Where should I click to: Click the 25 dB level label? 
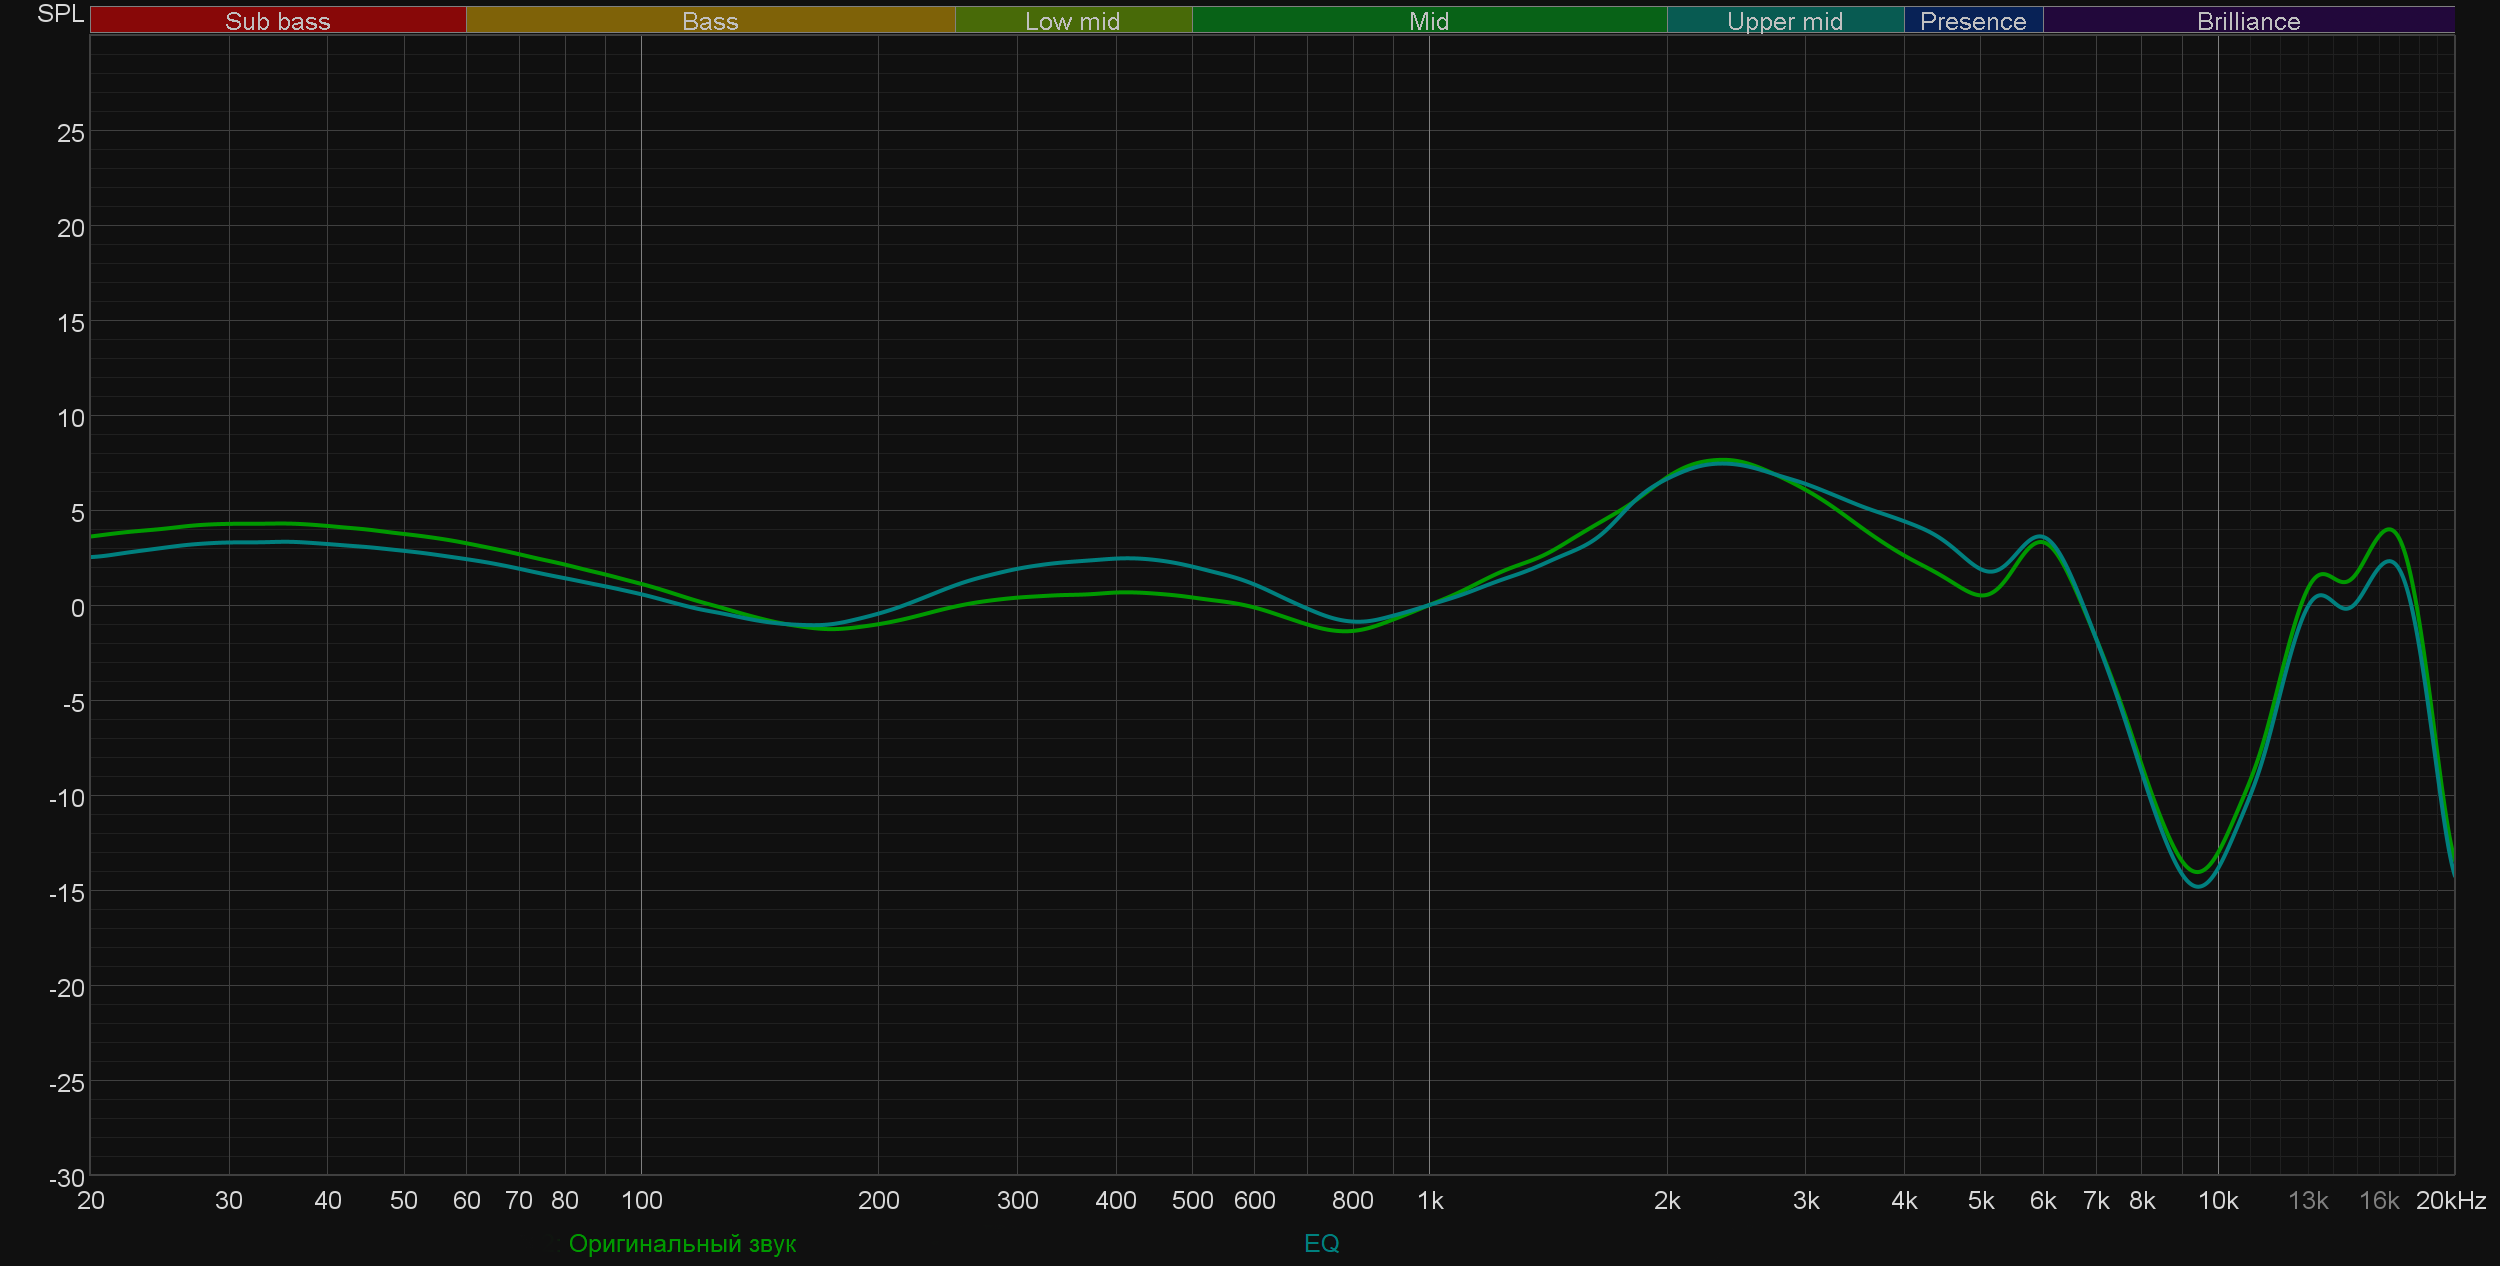[x=70, y=133]
